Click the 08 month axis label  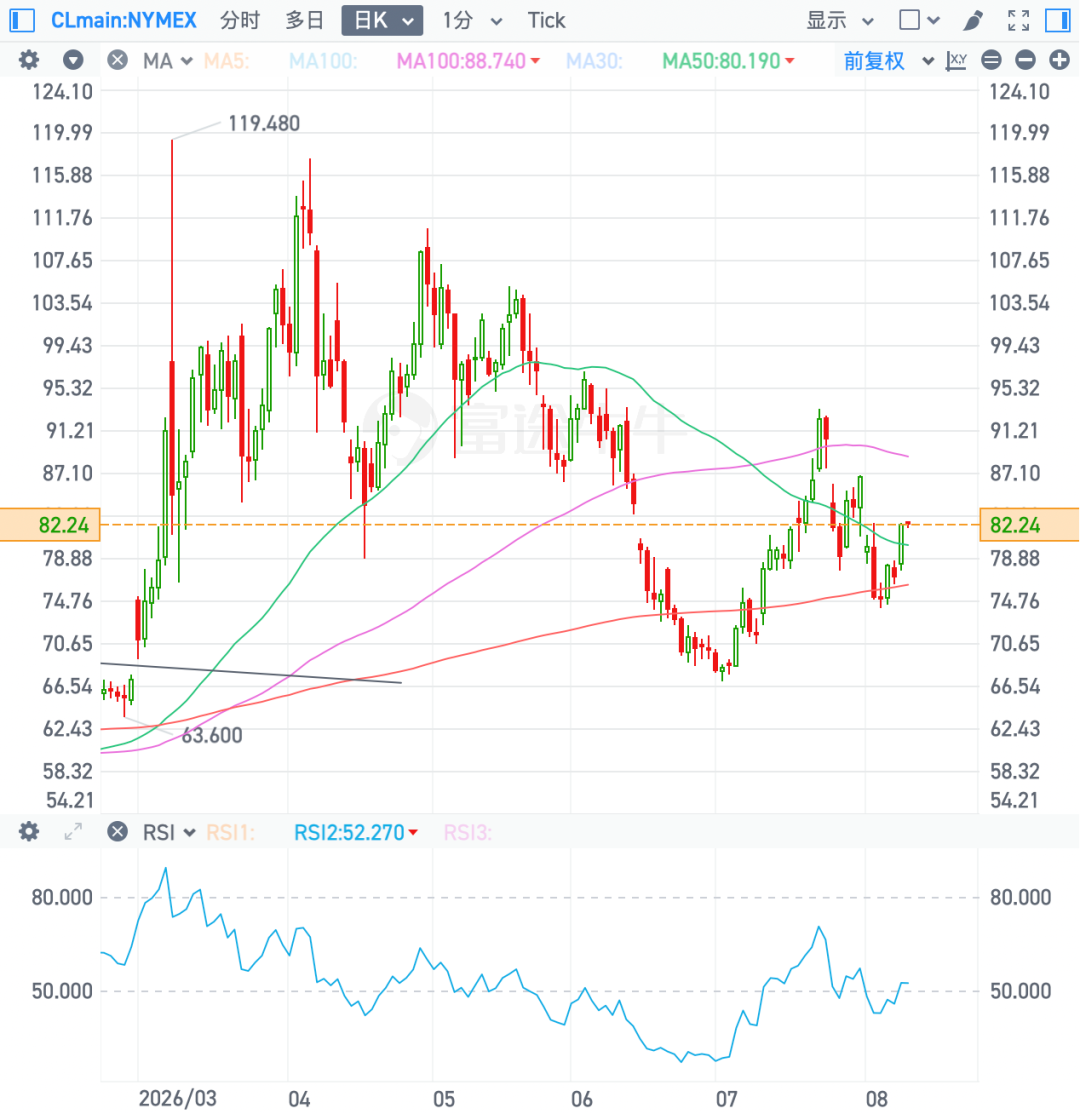[876, 1099]
